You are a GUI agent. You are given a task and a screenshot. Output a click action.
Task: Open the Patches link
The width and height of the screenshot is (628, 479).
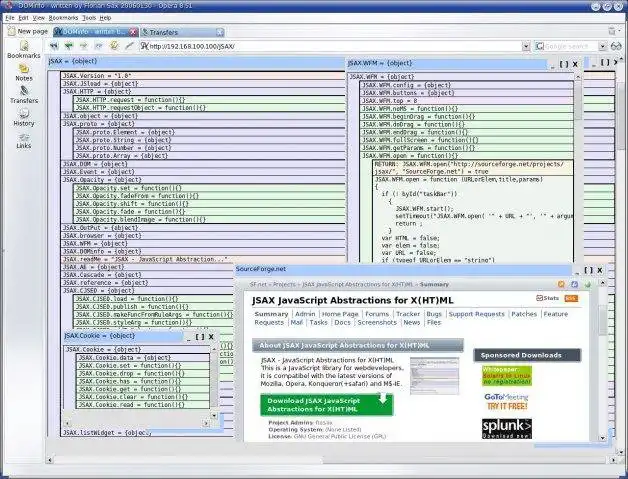[x=524, y=314]
